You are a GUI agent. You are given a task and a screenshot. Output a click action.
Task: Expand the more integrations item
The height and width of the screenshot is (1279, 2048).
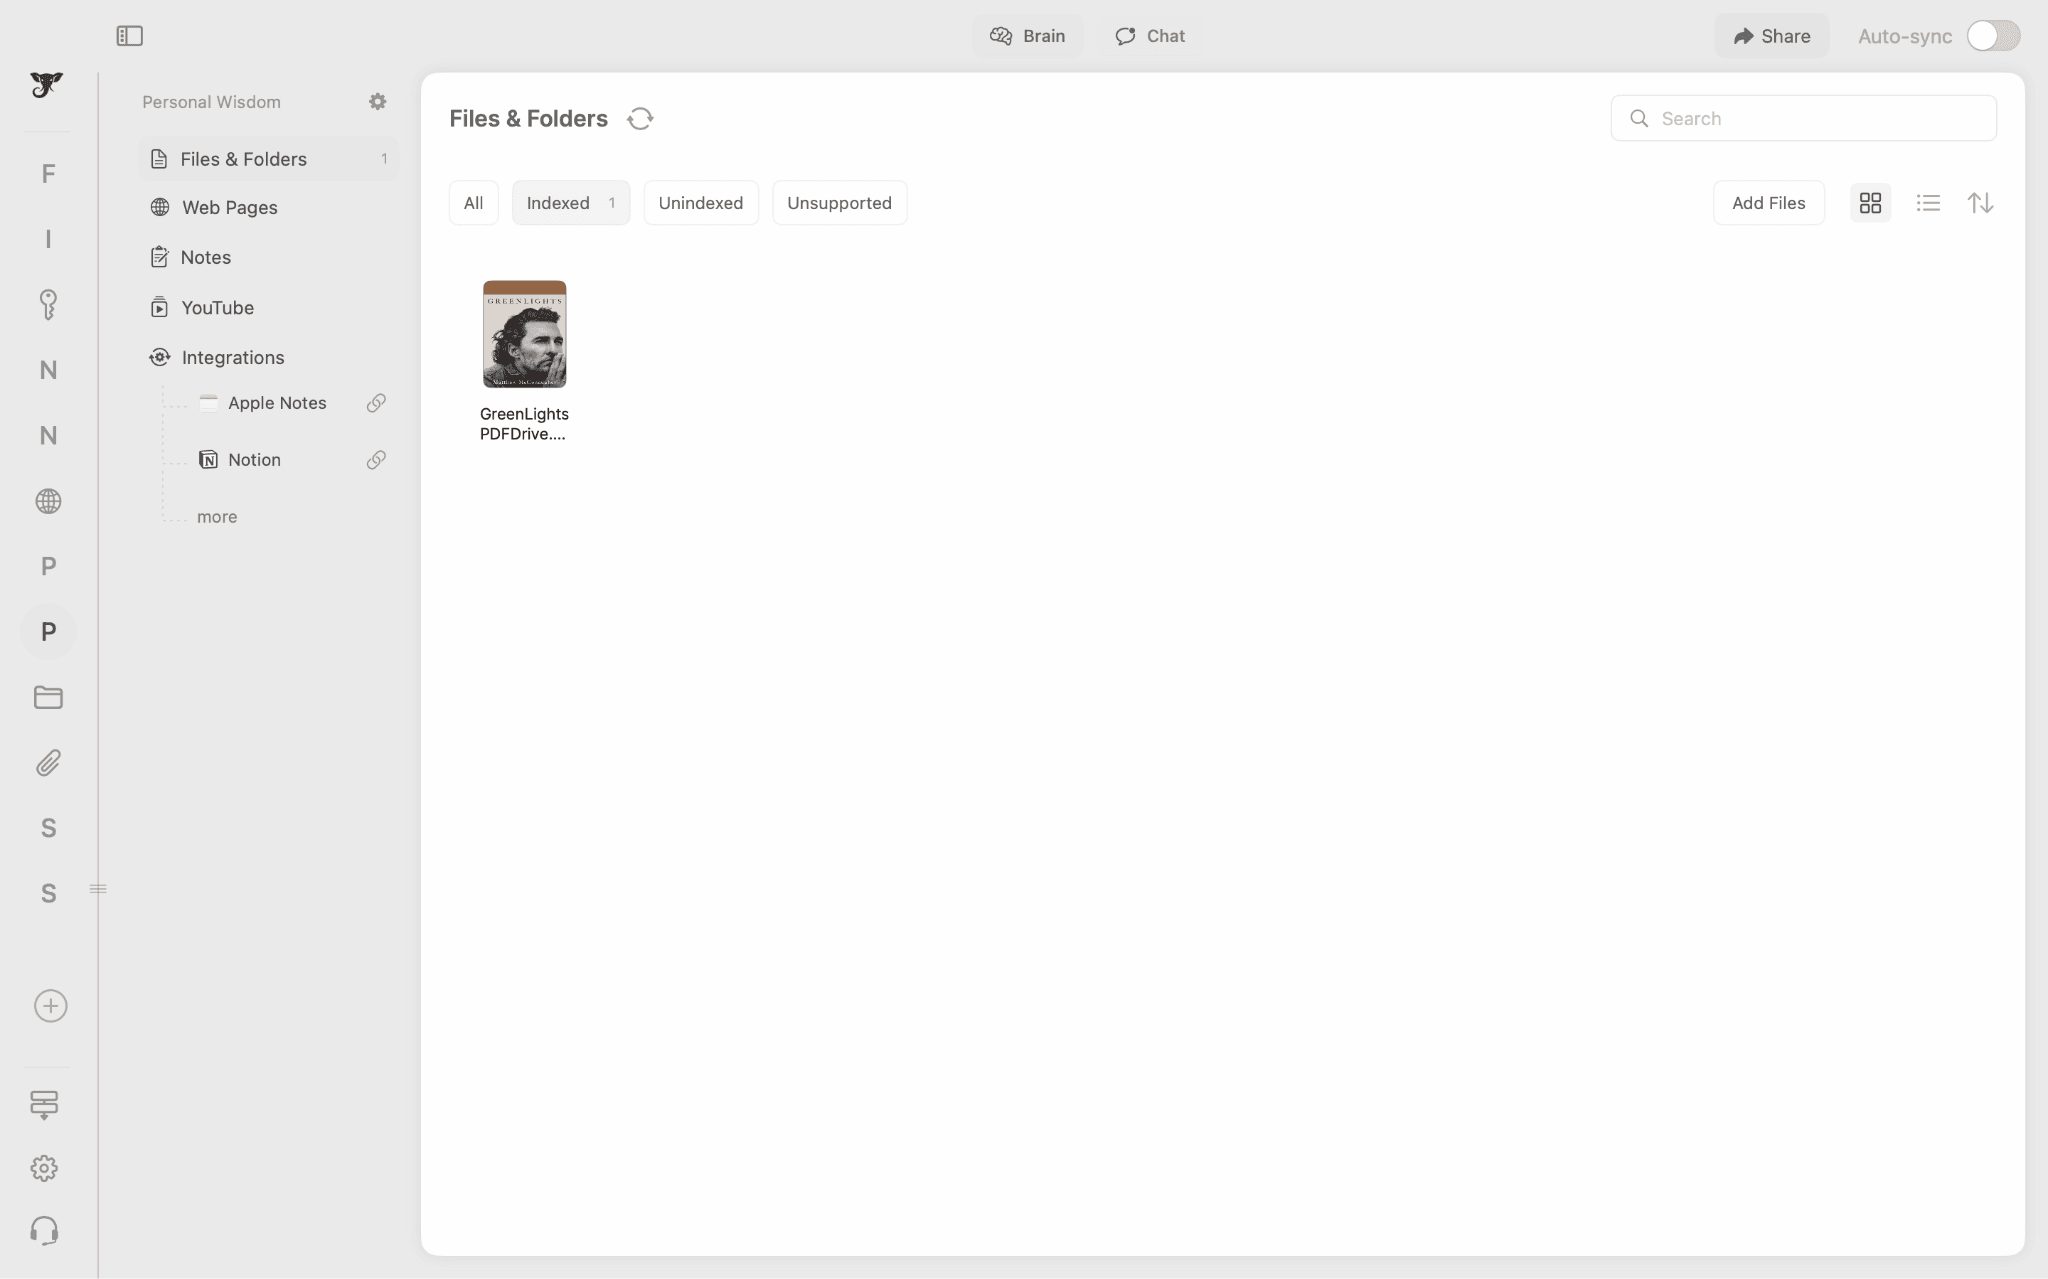[x=217, y=517]
